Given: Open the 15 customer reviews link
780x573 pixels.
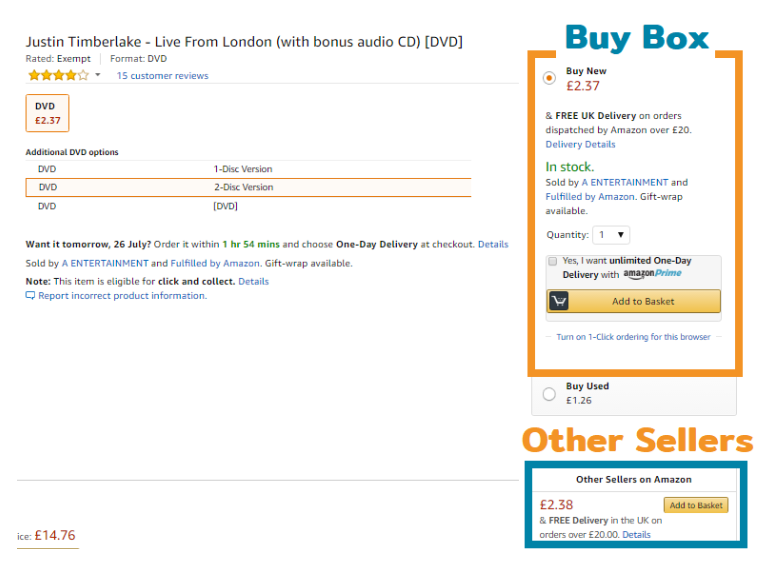Looking at the screenshot, I should coord(162,76).
